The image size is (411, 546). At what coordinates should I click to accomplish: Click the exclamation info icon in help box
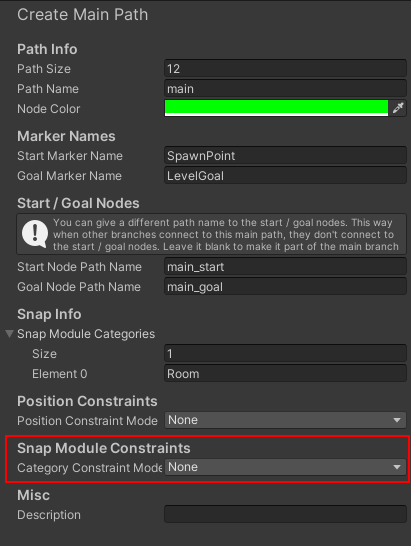point(34,234)
